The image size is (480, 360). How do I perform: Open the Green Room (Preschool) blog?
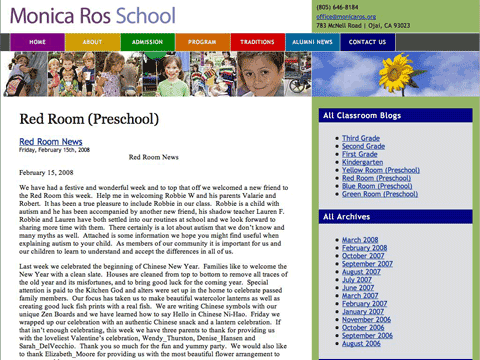[380, 194]
